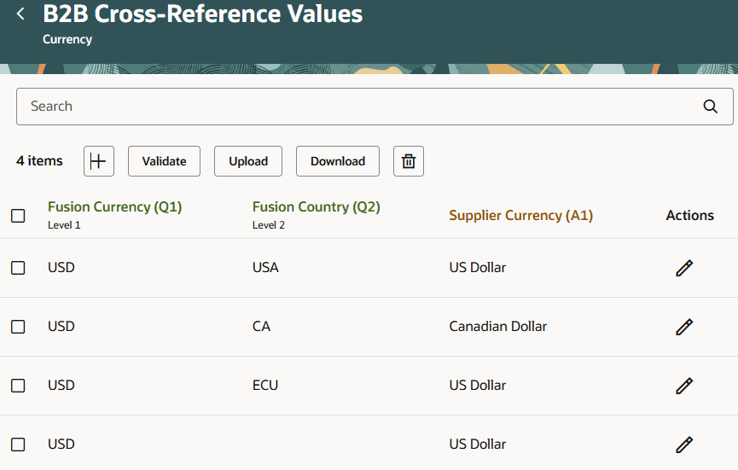Check the last row's checkbox
The width and height of the screenshot is (738, 470).
pyautogui.click(x=18, y=444)
